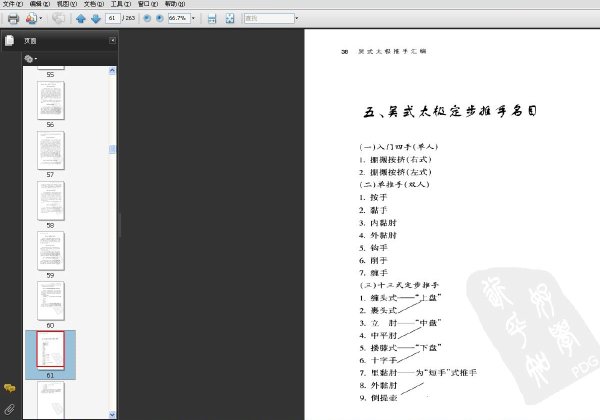Click the chapter heading 五、吴式太极定步推手名目

pyautogui.click(x=450, y=111)
